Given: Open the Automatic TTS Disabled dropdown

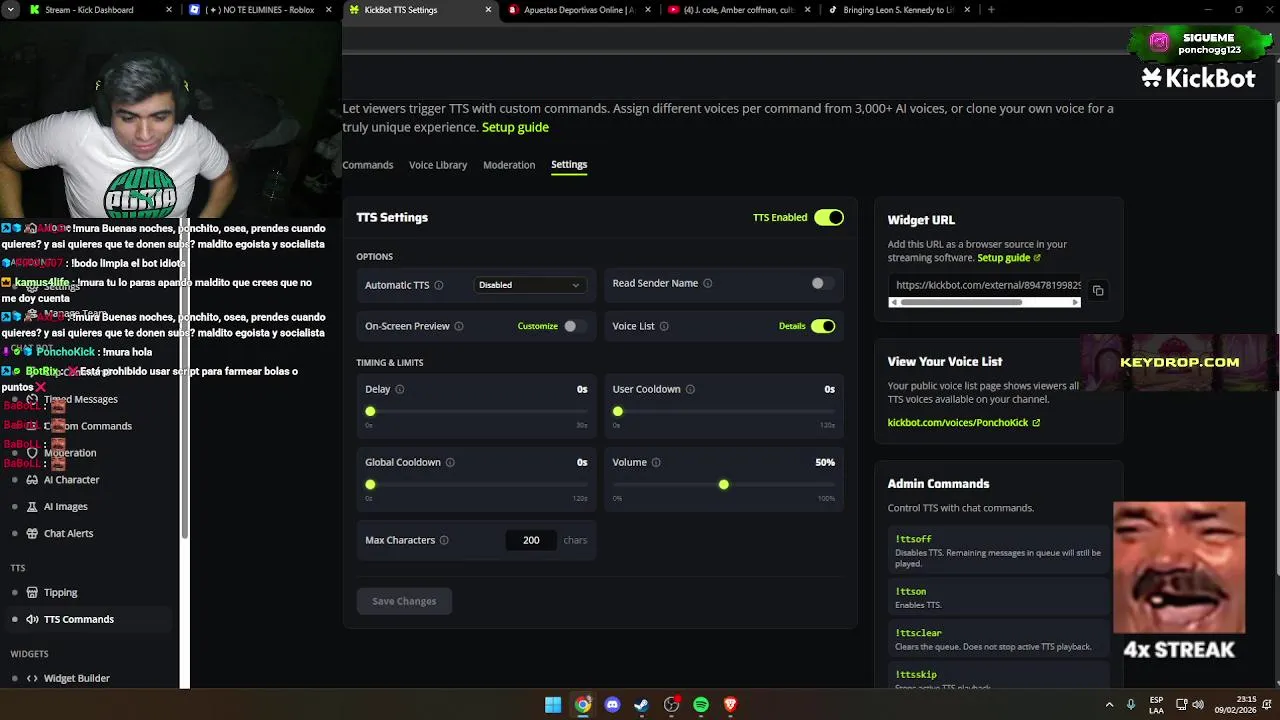Looking at the screenshot, I should (x=529, y=286).
